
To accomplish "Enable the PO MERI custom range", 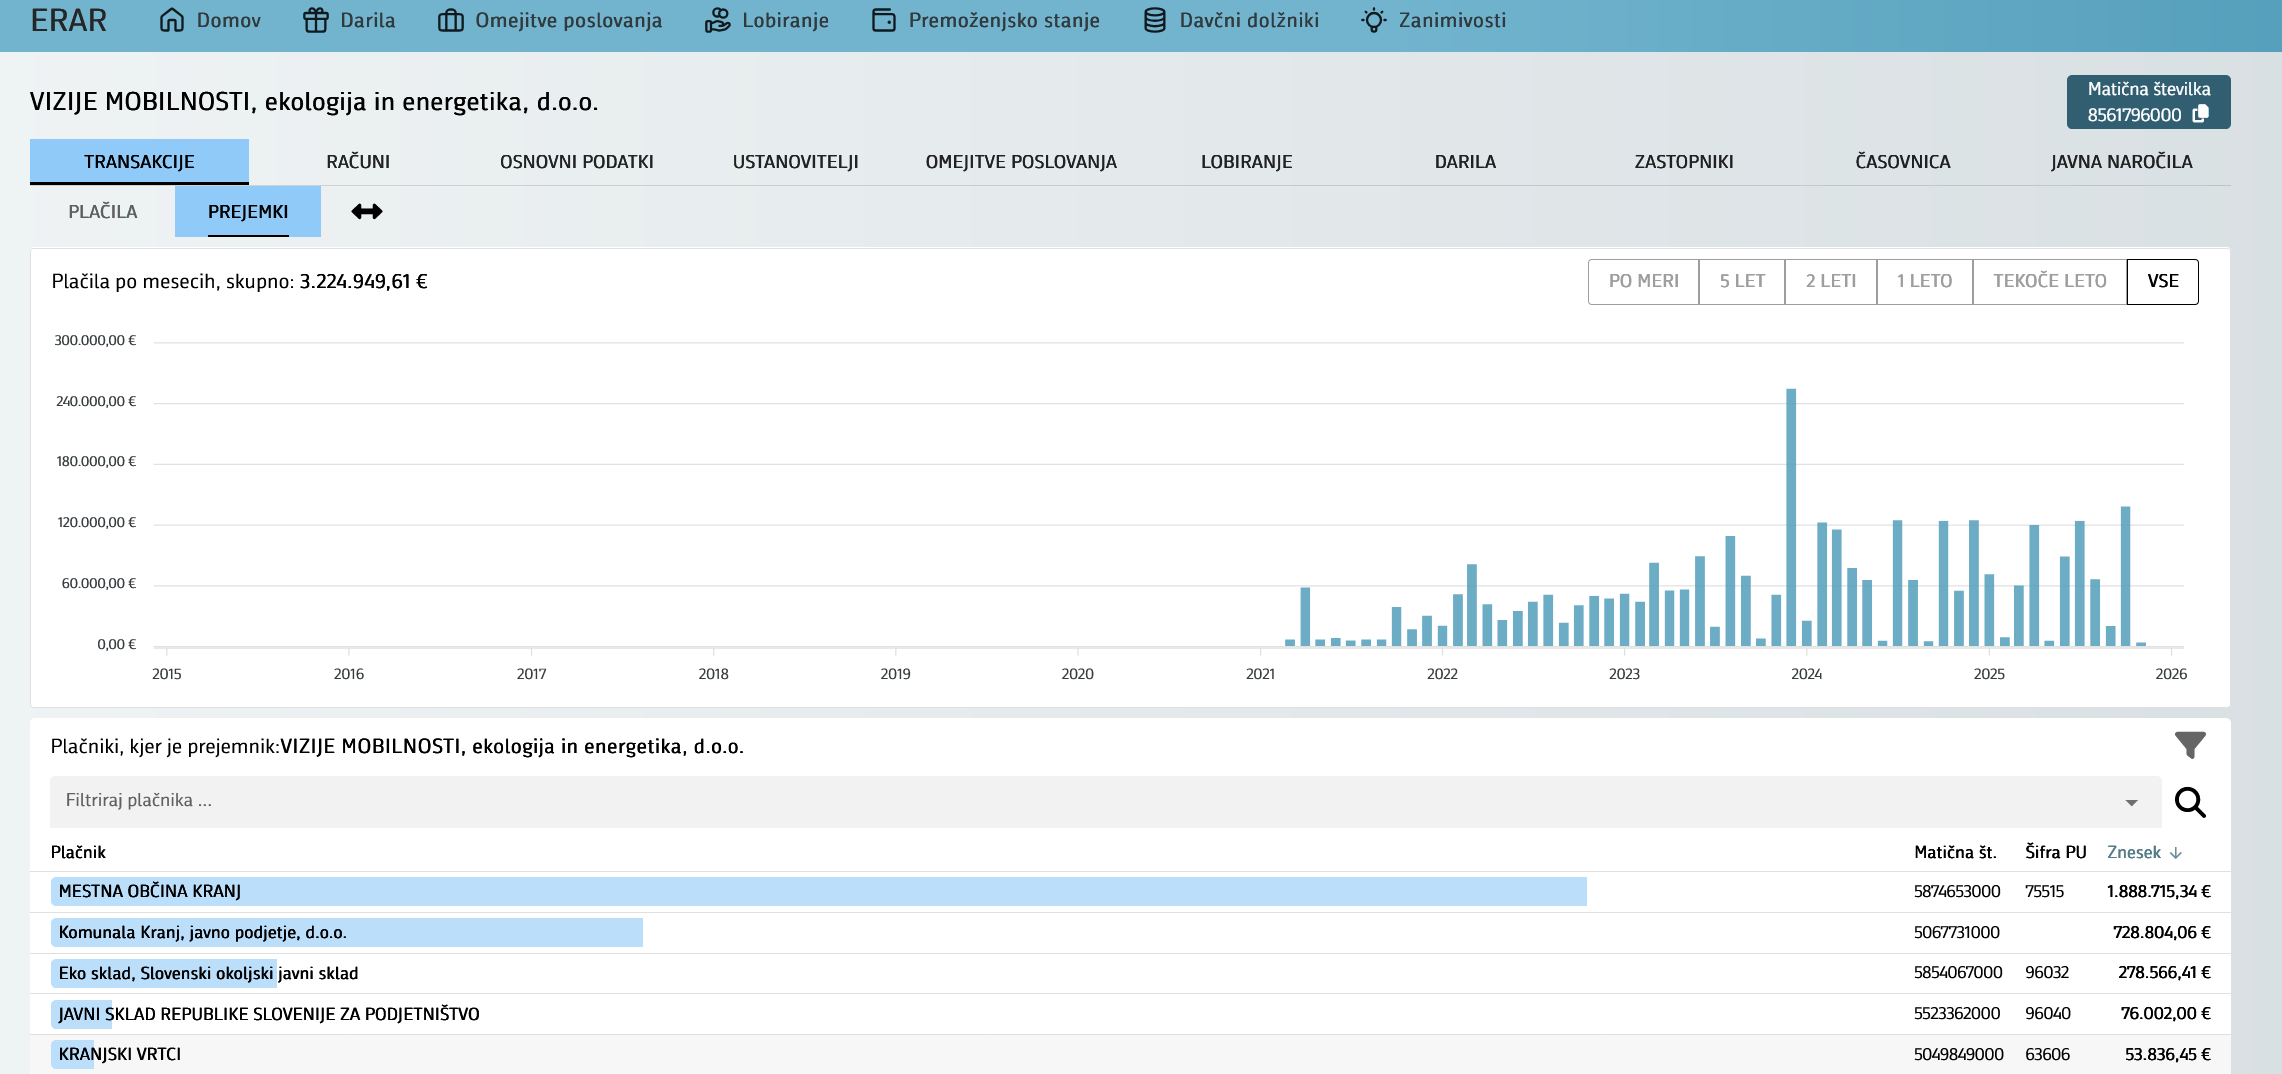I will click(x=1643, y=281).
